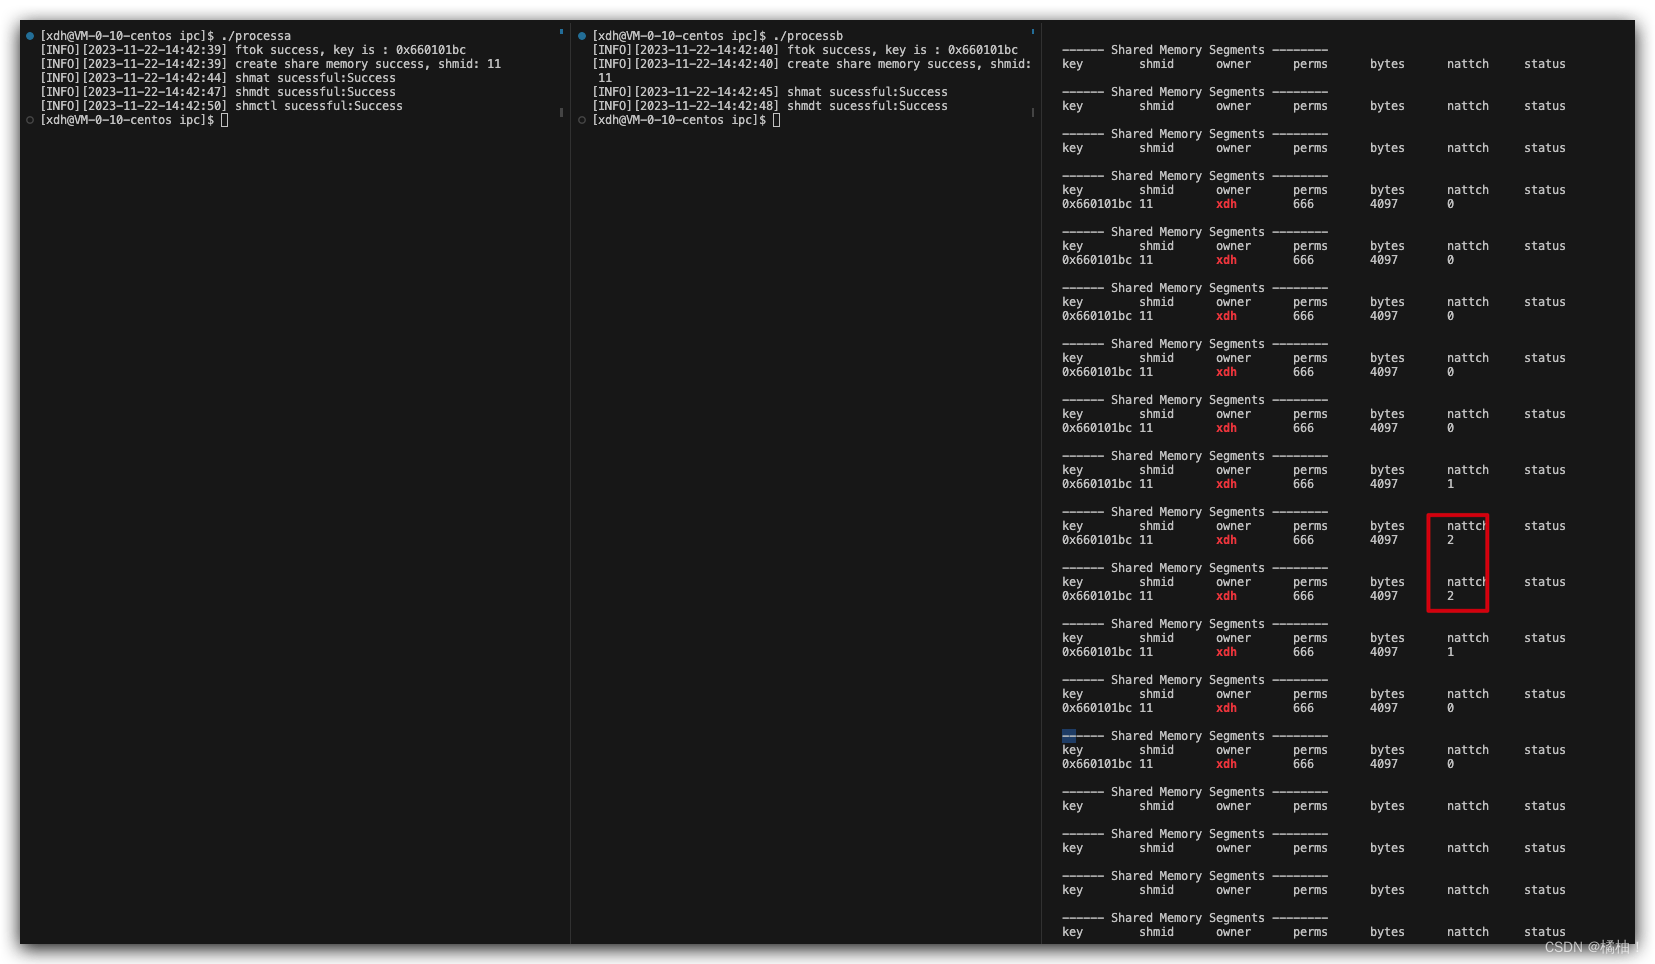Click the blue command marker beside ./processb
This screenshot has height=964, width=1655.
(x=582, y=36)
